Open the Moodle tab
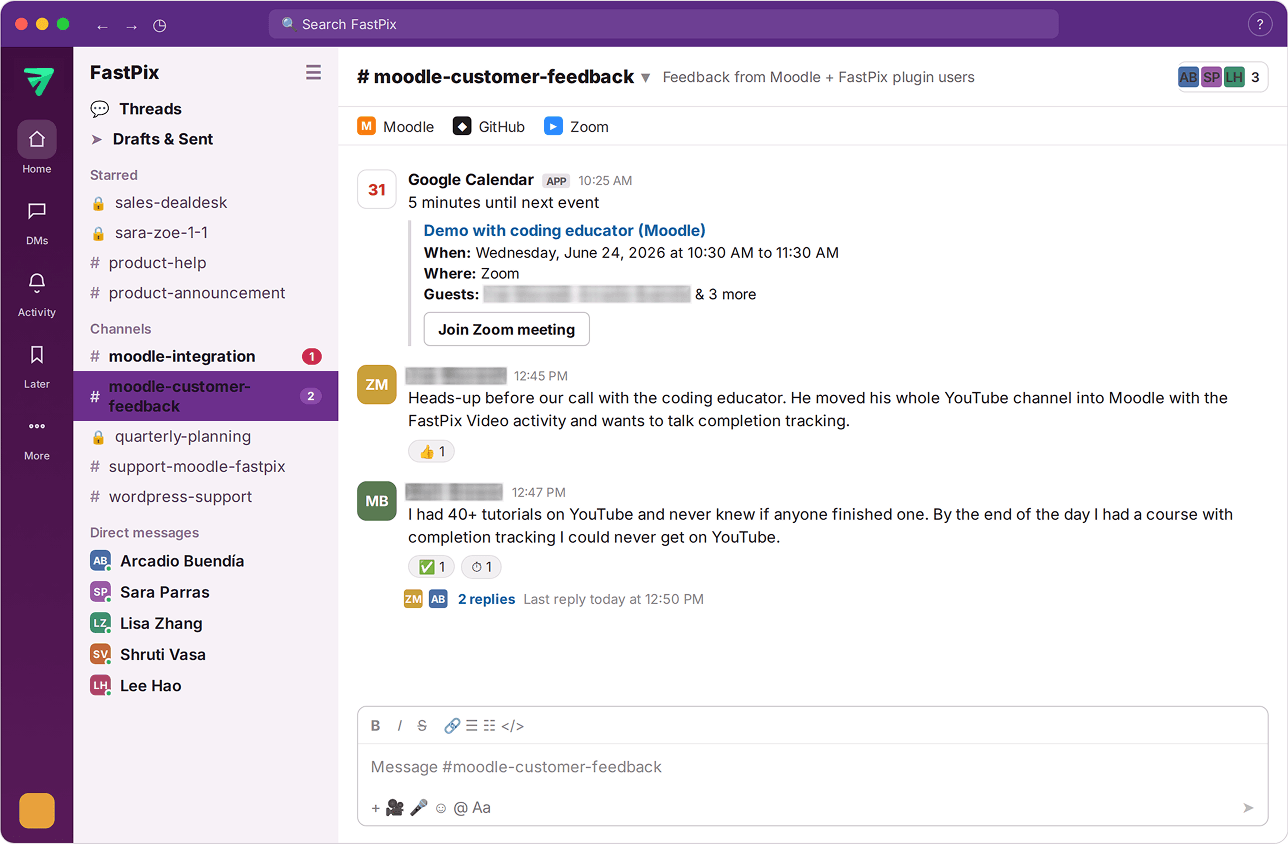The width and height of the screenshot is (1288, 844). 396,127
